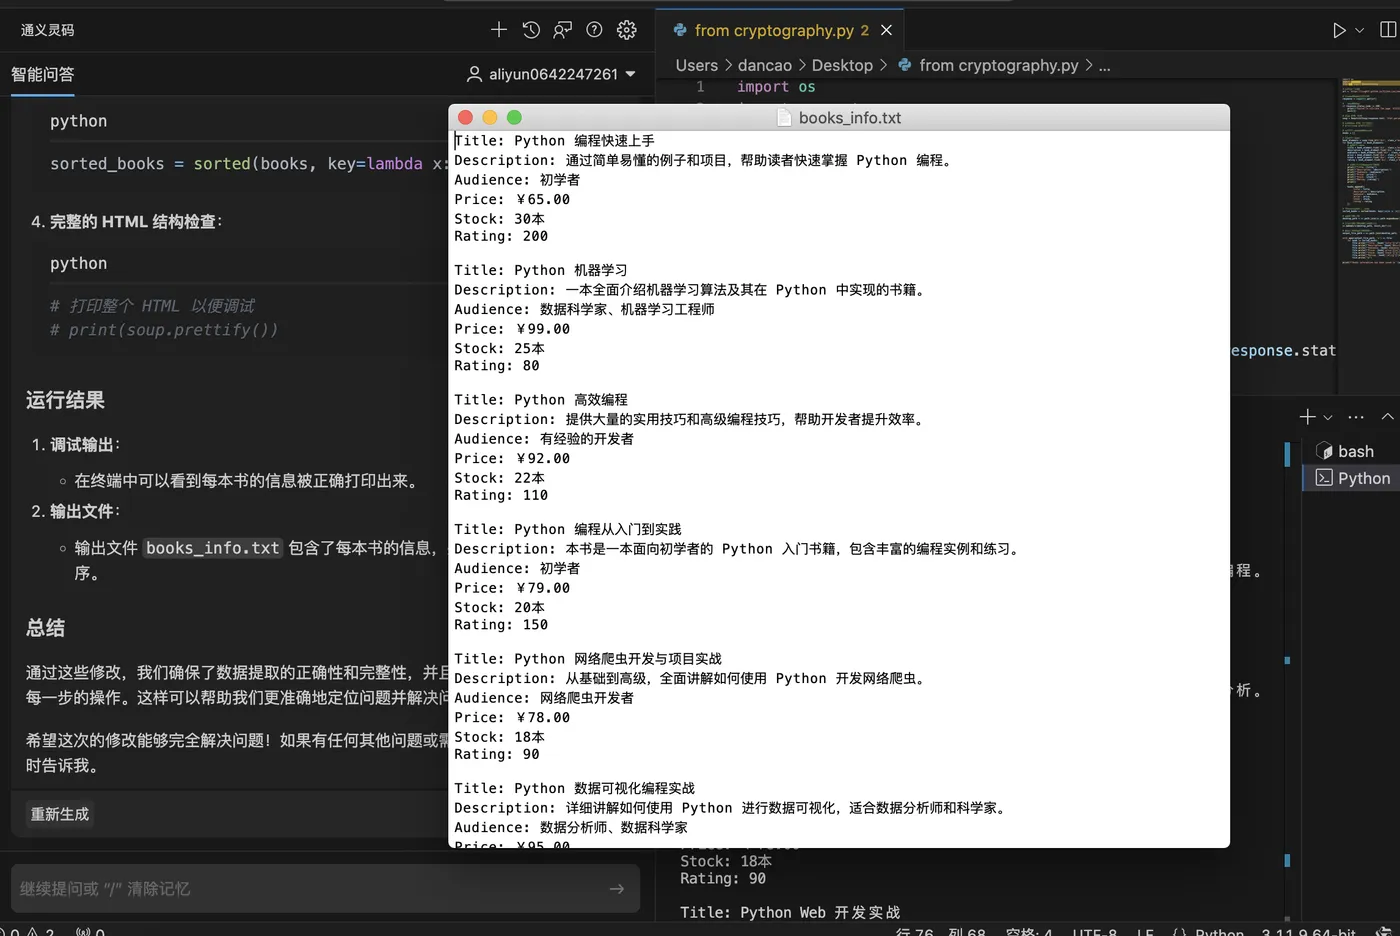Screen dimensions: 1400x936
Task: Click the 'Audience: 数据分析师、数据科学家' line
Action: point(571,827)
